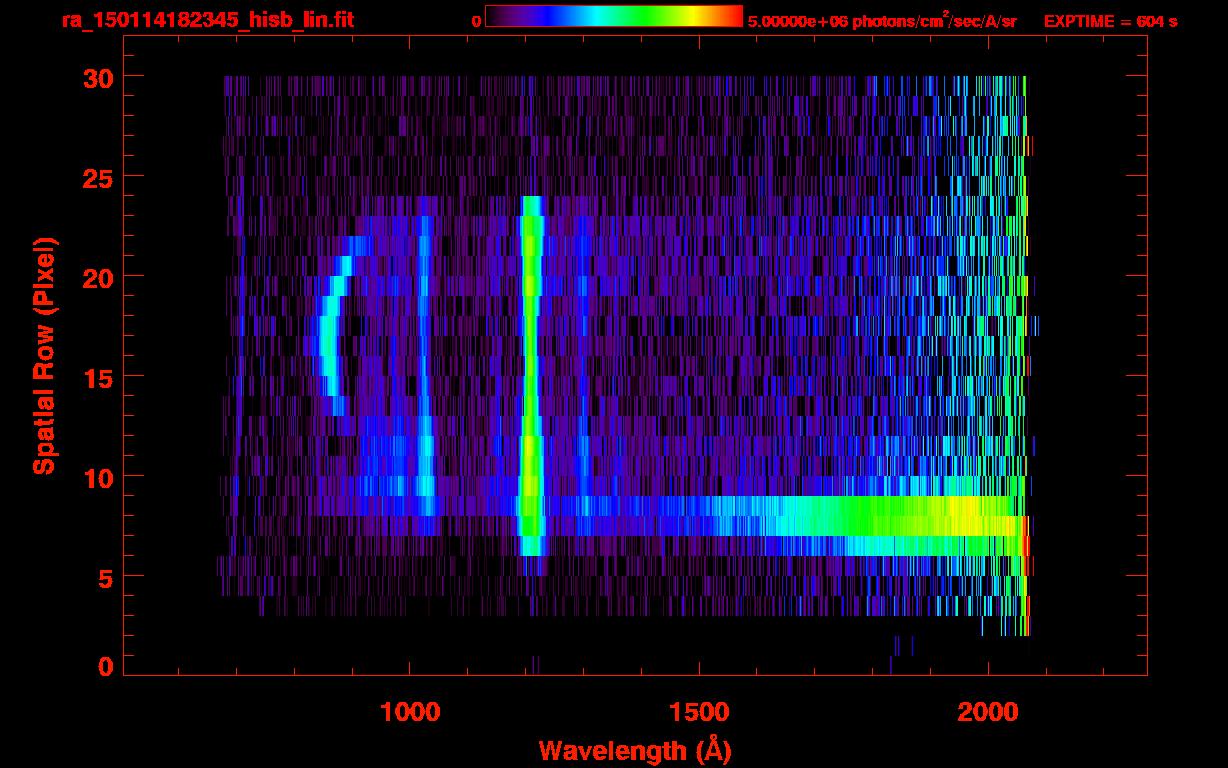The image size is (1228, 768).
Task: Click the EXPTIME = 604 s text
Action: [x=1110, y=21]
